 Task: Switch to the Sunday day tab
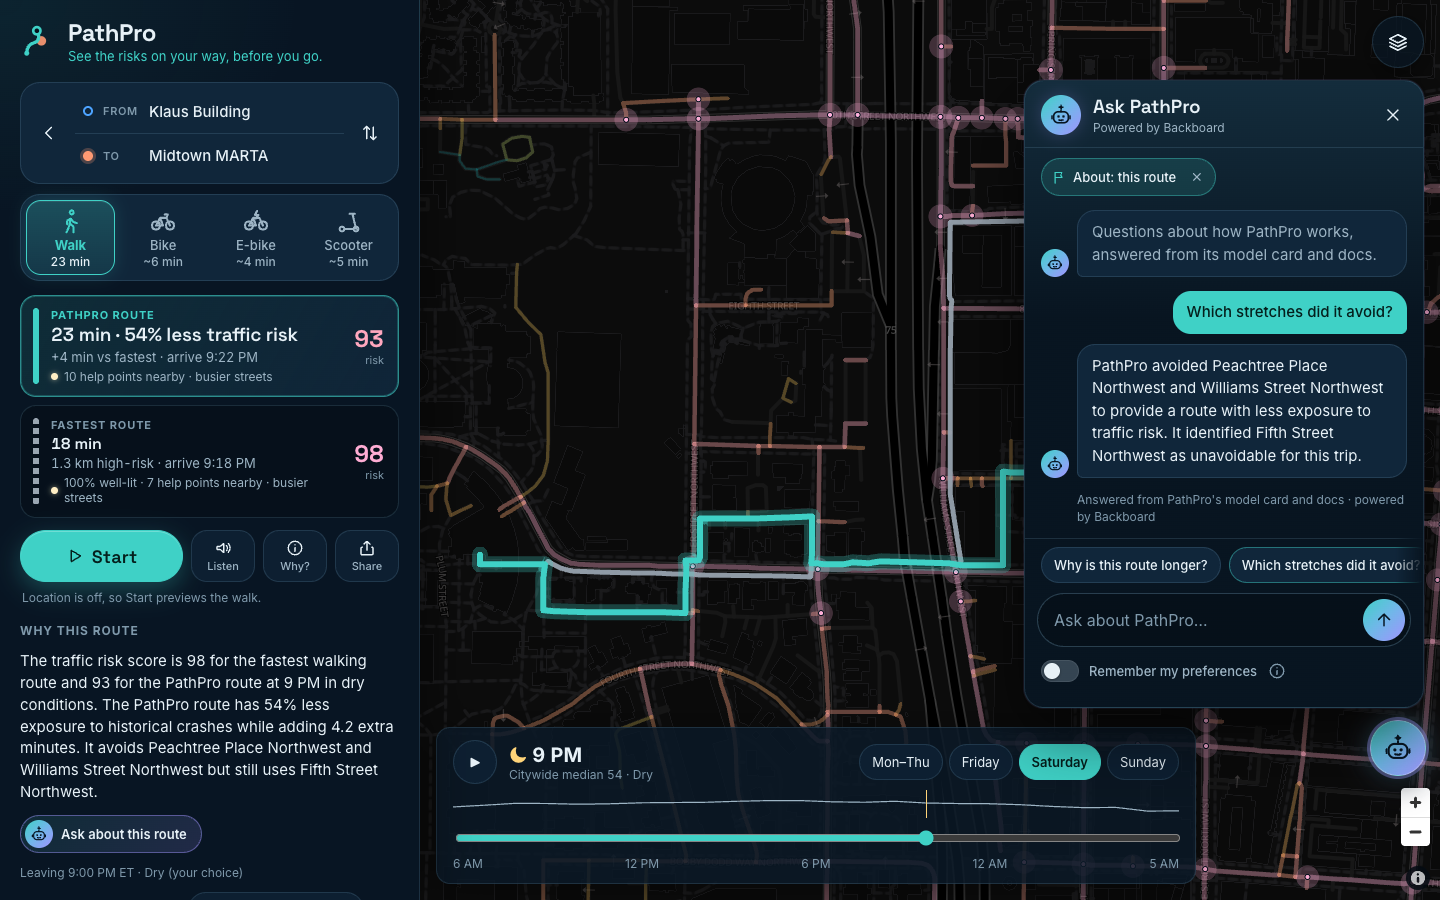click(1143, 762)
